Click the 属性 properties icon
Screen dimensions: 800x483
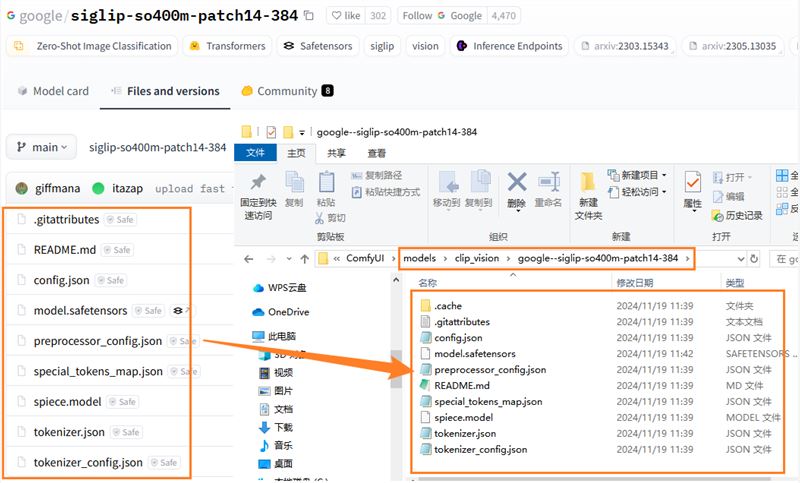pos(692,183)
